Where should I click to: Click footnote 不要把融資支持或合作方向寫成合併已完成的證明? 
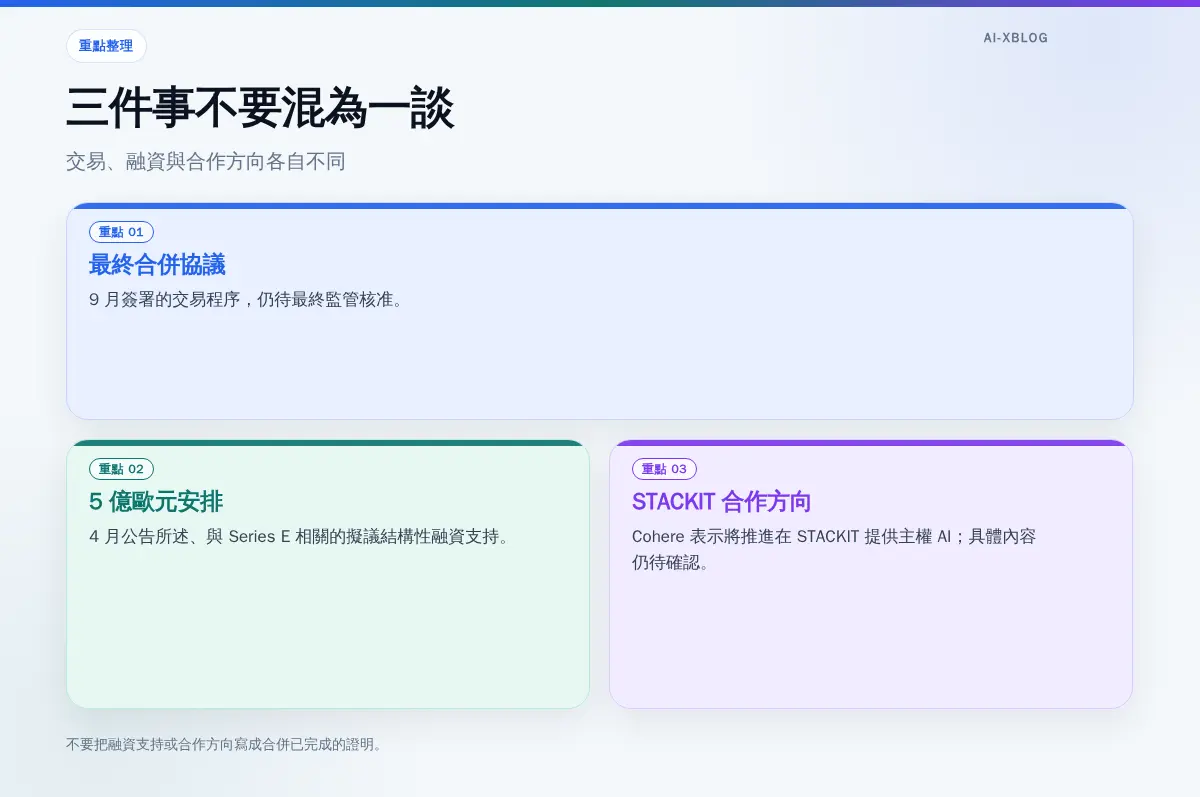(x=224, y=744)
